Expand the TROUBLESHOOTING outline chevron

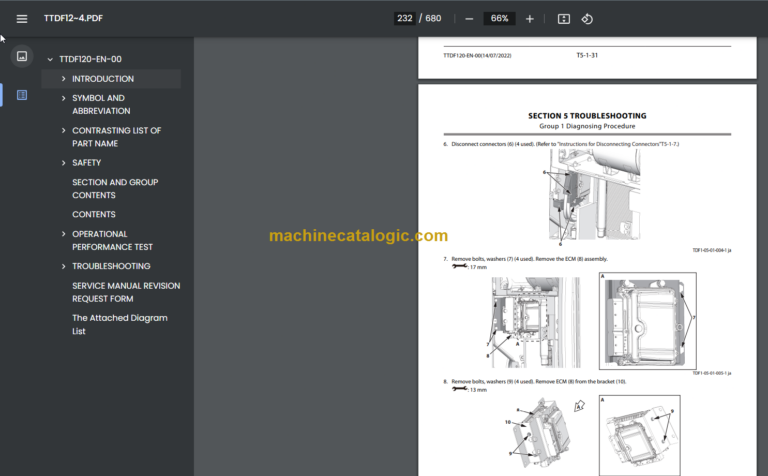(x=64, y=267)
